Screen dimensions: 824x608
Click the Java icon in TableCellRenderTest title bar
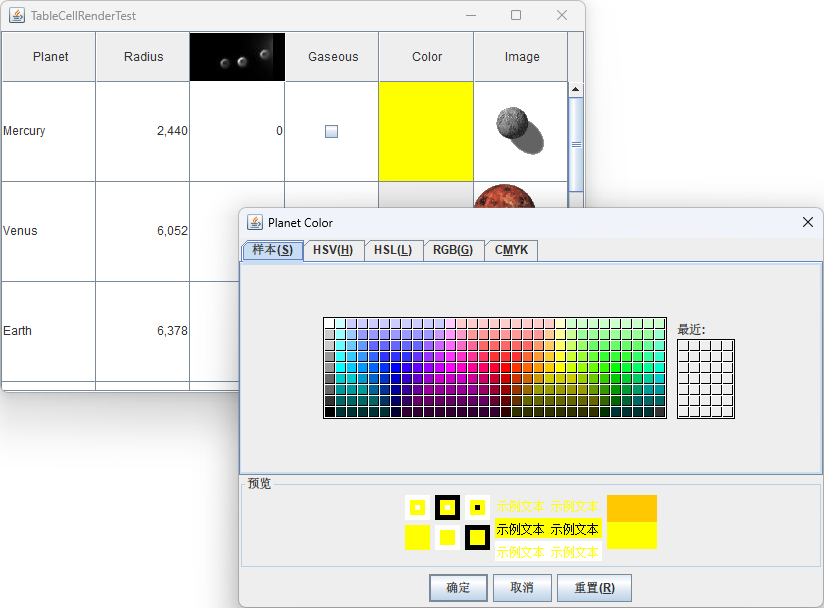(x=17, y=15)
